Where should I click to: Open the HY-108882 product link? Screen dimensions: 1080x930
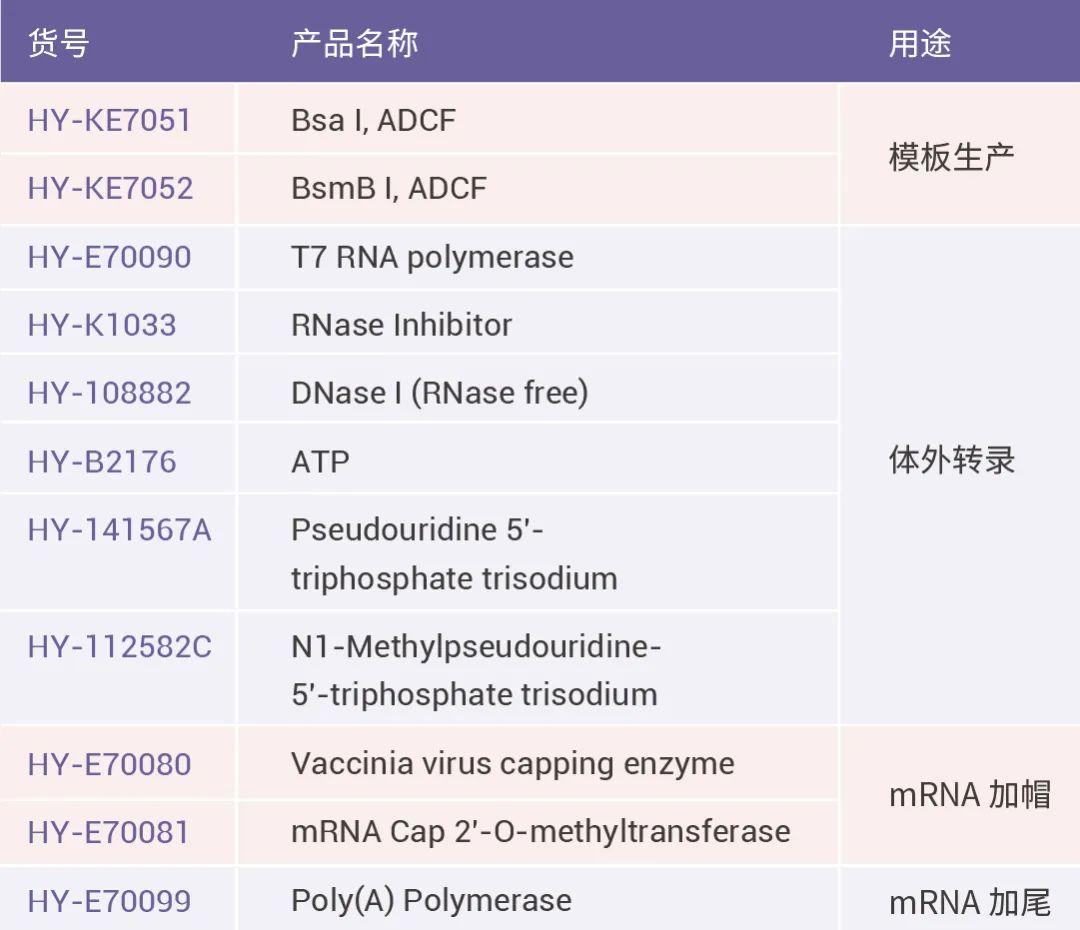(109, 393)
